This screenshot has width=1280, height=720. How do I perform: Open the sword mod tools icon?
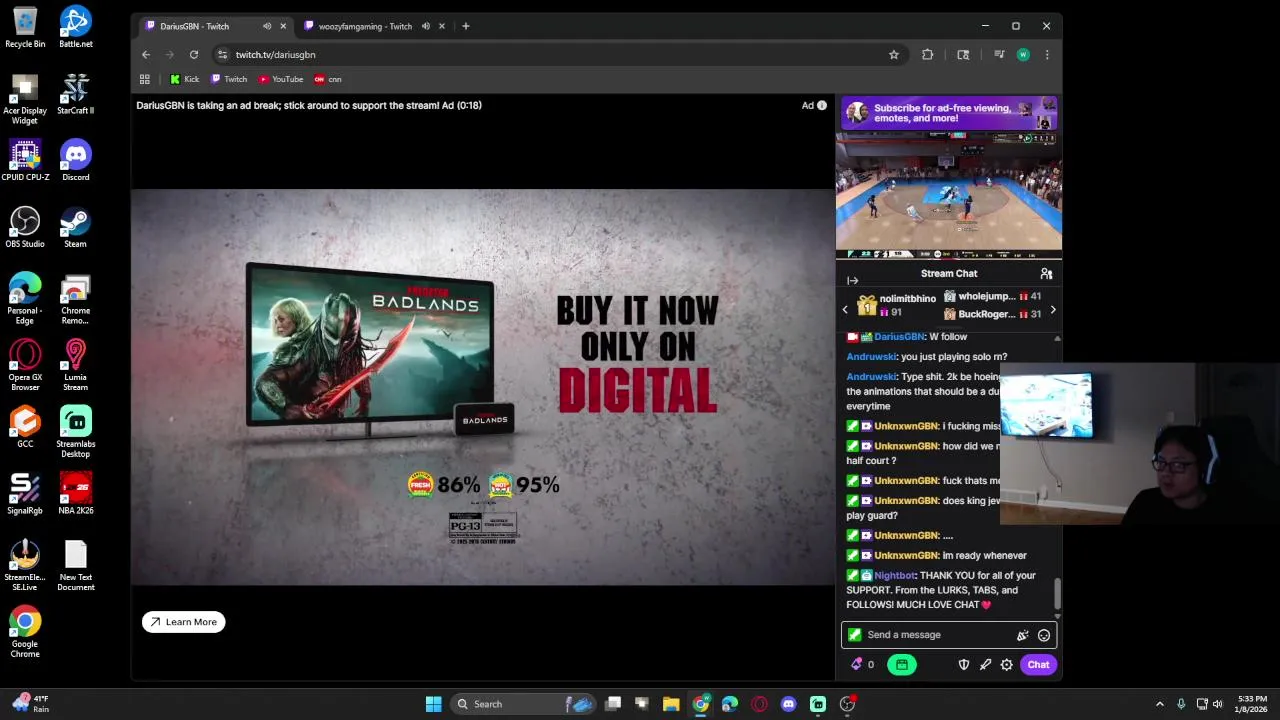[x=986, y=665]
